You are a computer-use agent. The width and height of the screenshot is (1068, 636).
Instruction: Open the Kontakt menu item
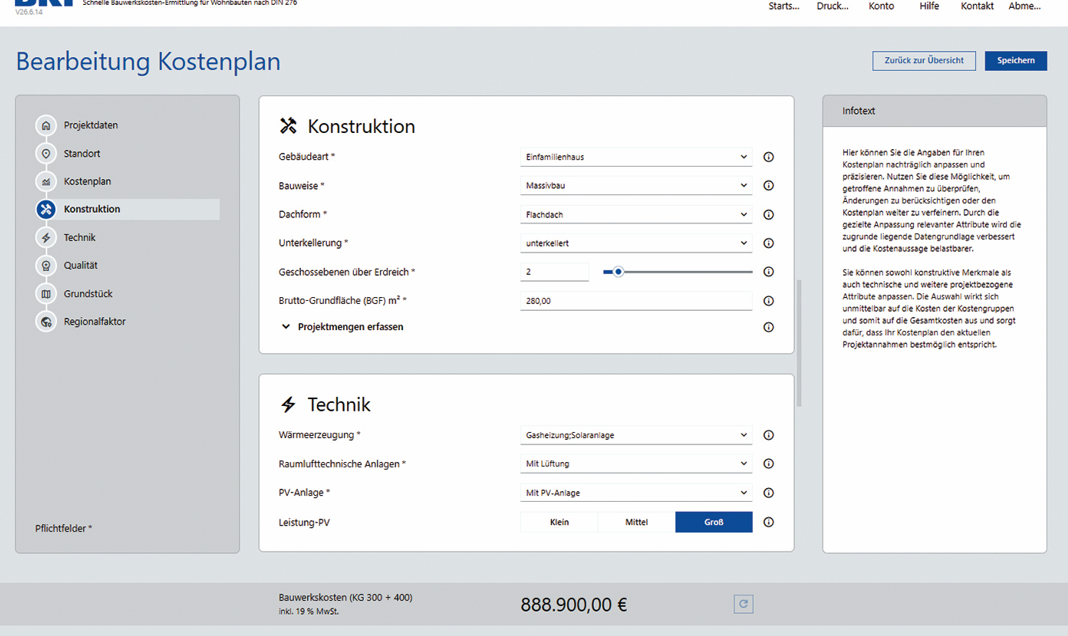[977, 6]
